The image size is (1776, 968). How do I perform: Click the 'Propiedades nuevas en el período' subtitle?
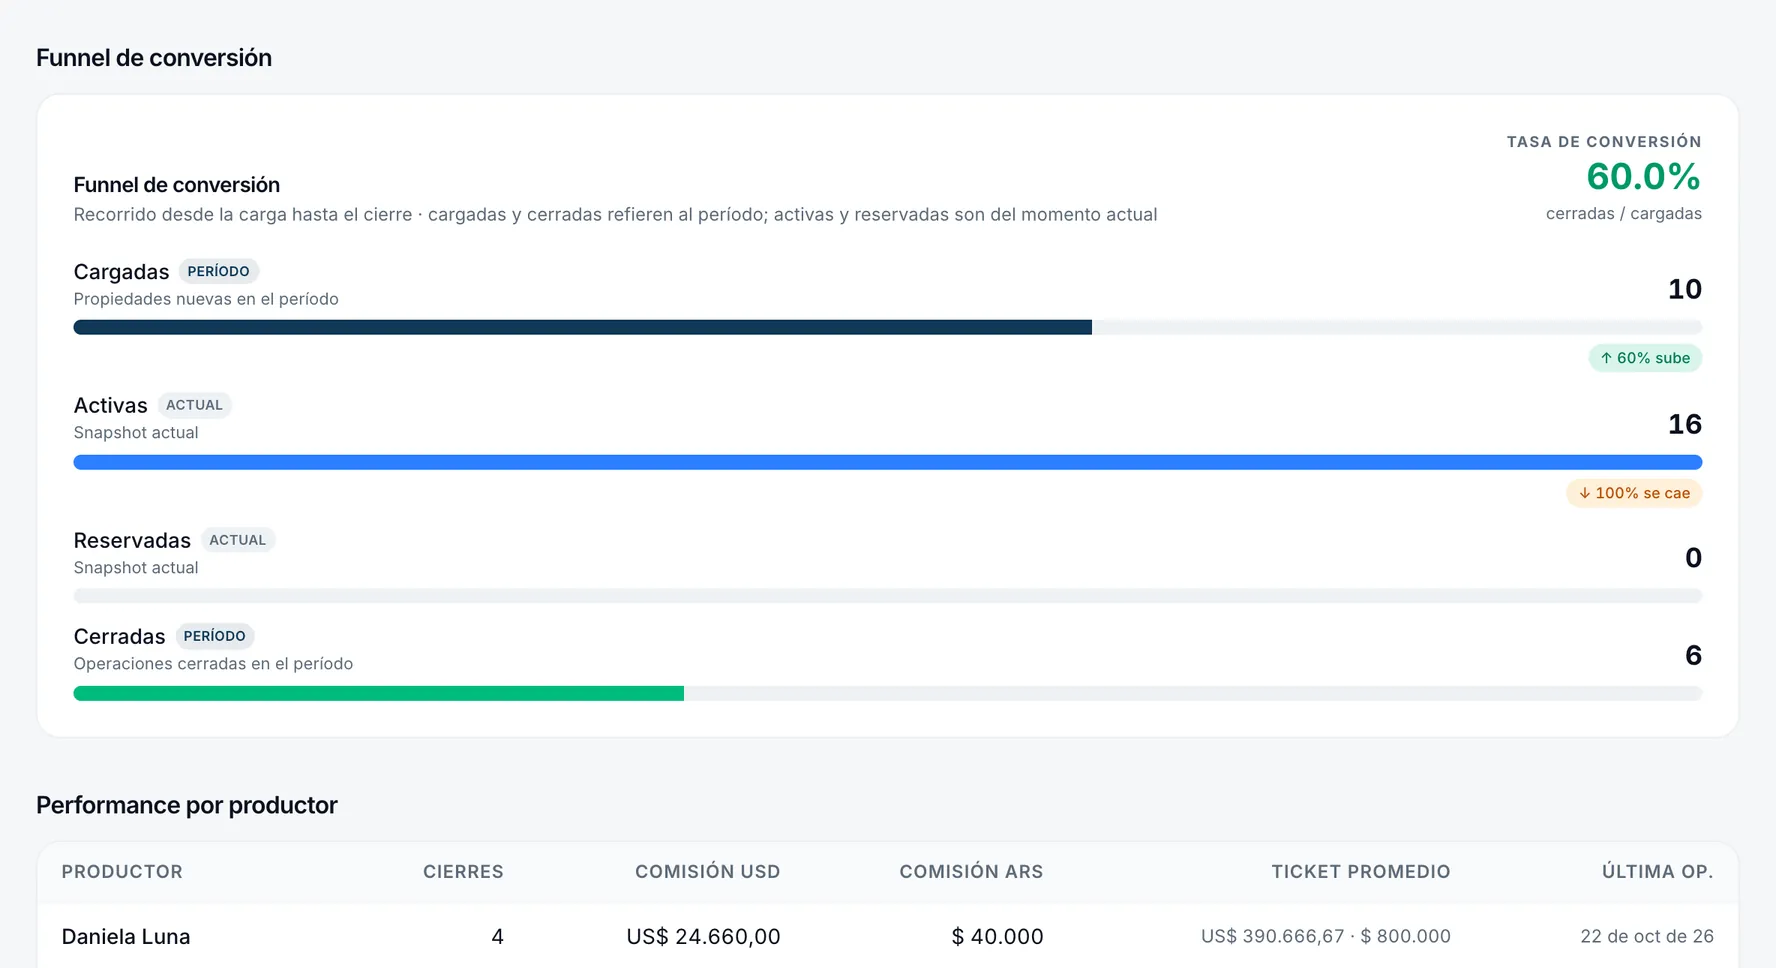coord(206,299)
